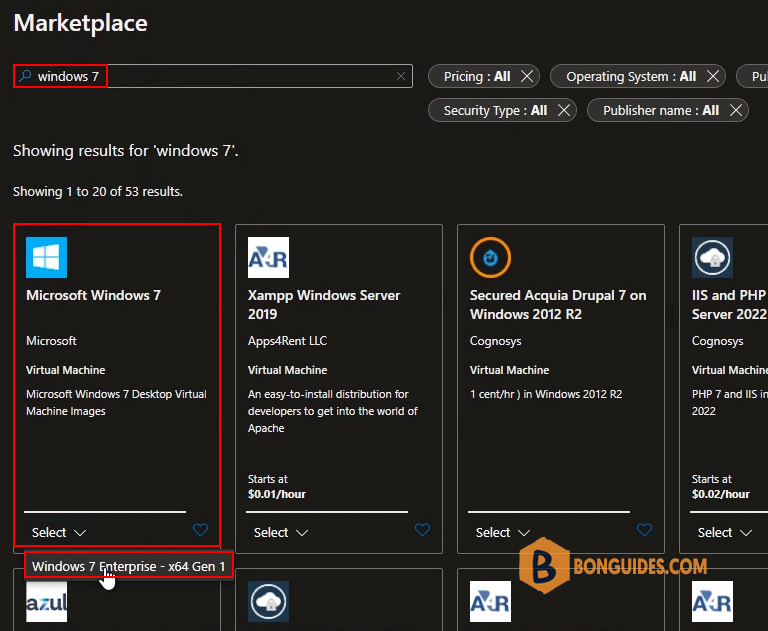Click the search magnifier icon

coord(25,76)
